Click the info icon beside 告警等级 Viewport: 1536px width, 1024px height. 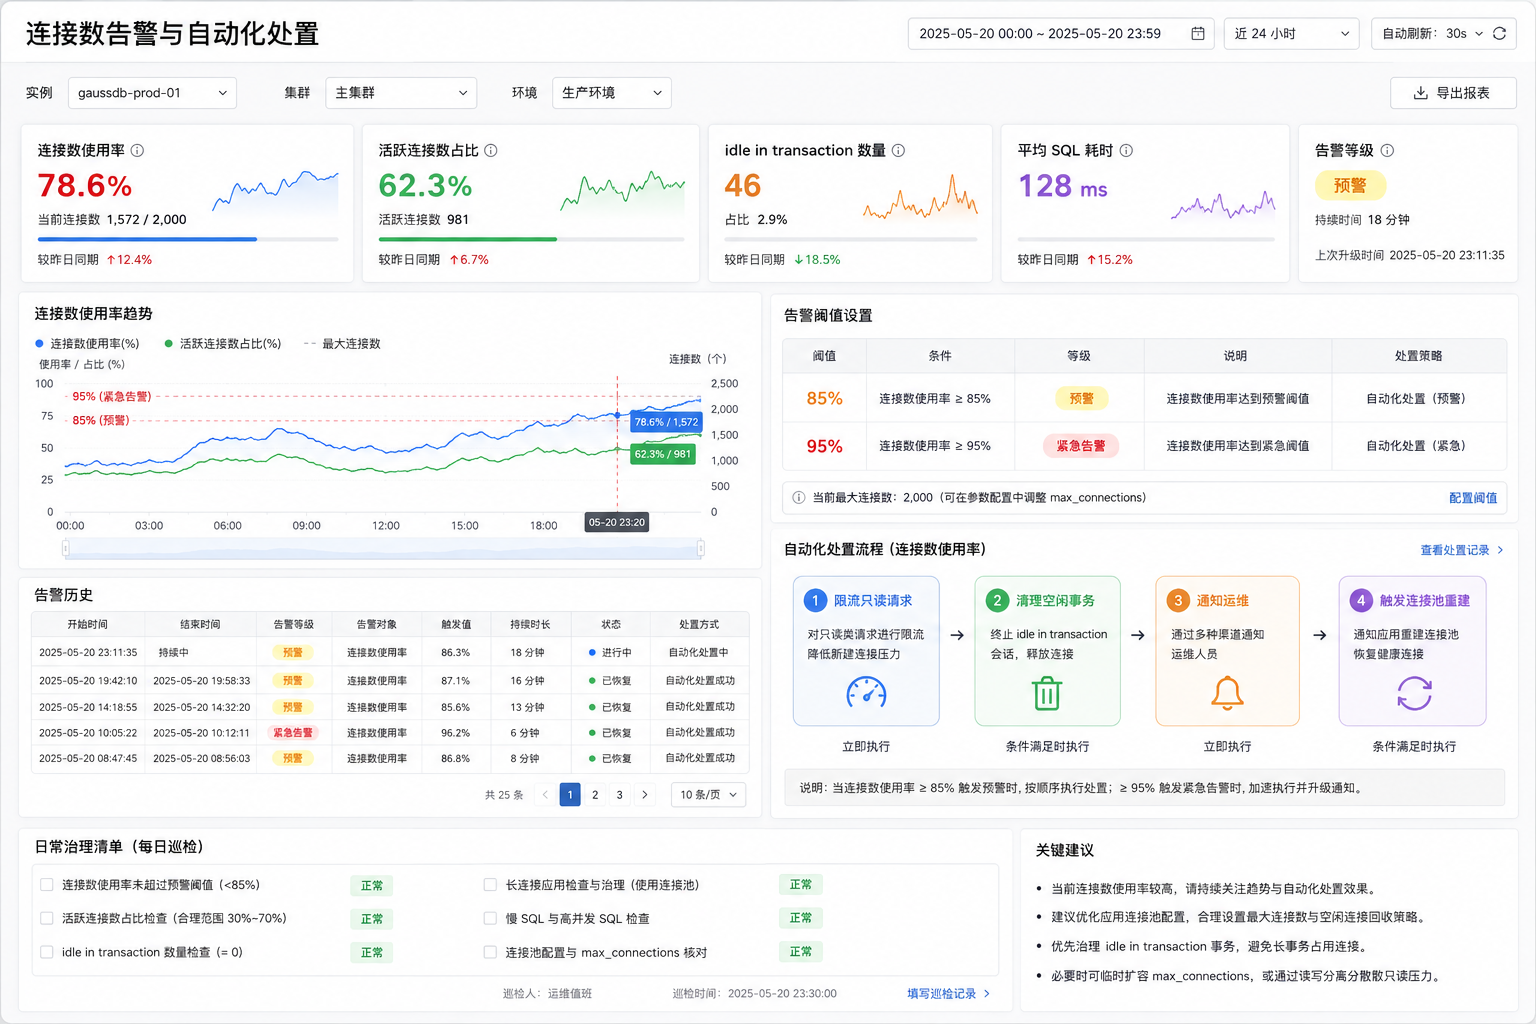point(1387,151)
